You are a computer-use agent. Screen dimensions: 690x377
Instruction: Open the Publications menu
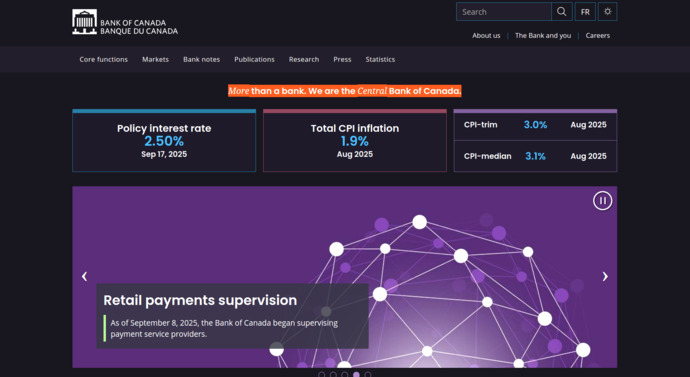[x=254, y=59]
